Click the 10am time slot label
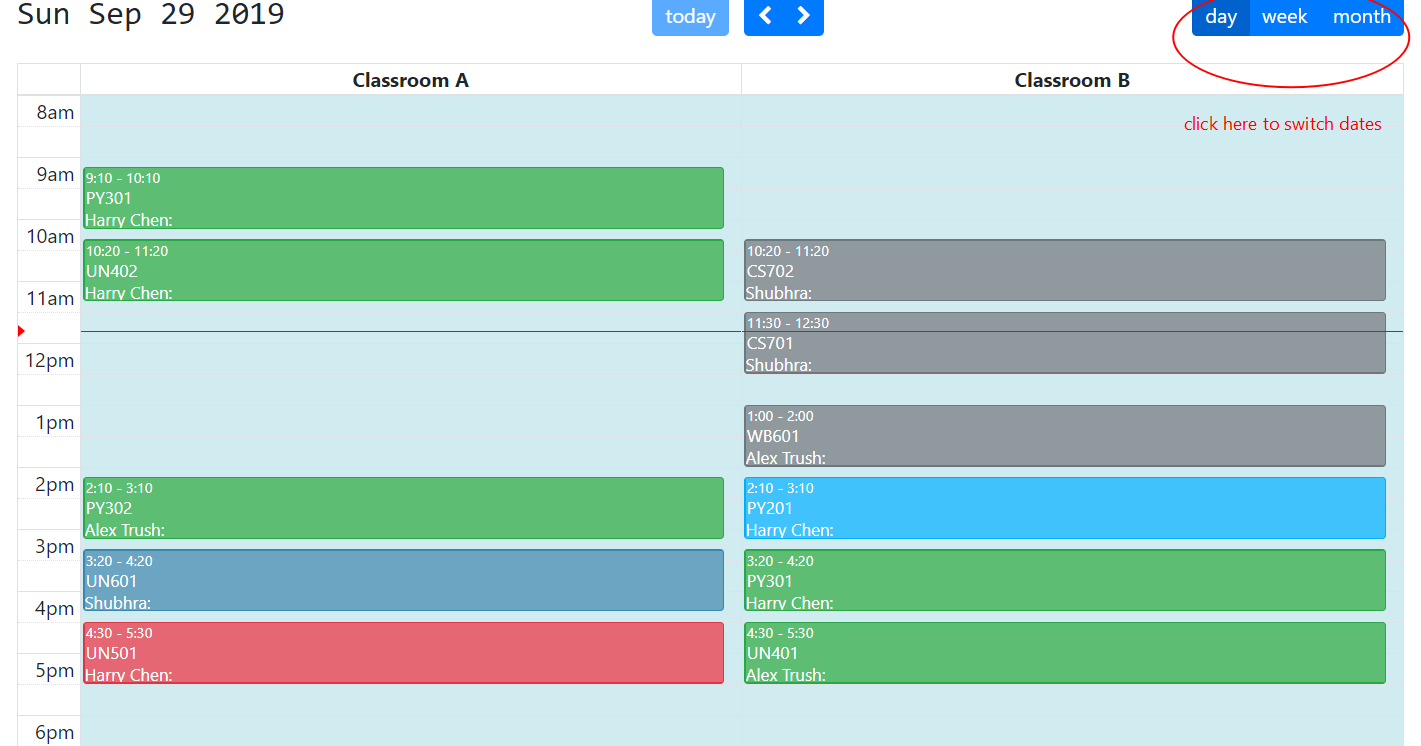 click(50, 236)
